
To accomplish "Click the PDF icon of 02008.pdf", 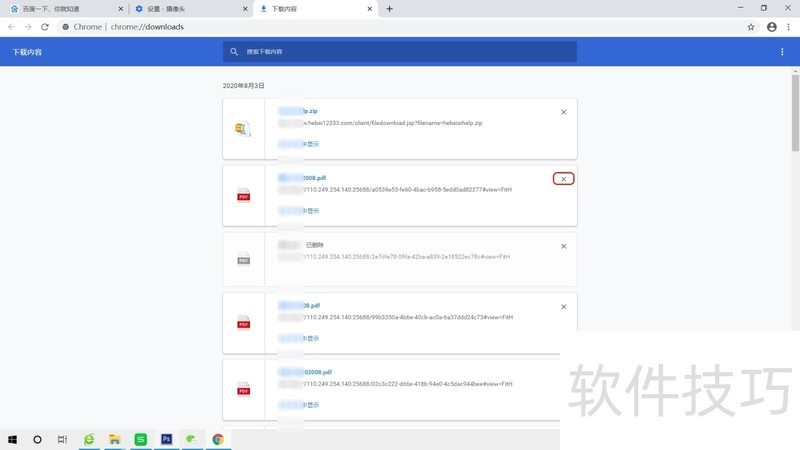I will click(243, 390).
